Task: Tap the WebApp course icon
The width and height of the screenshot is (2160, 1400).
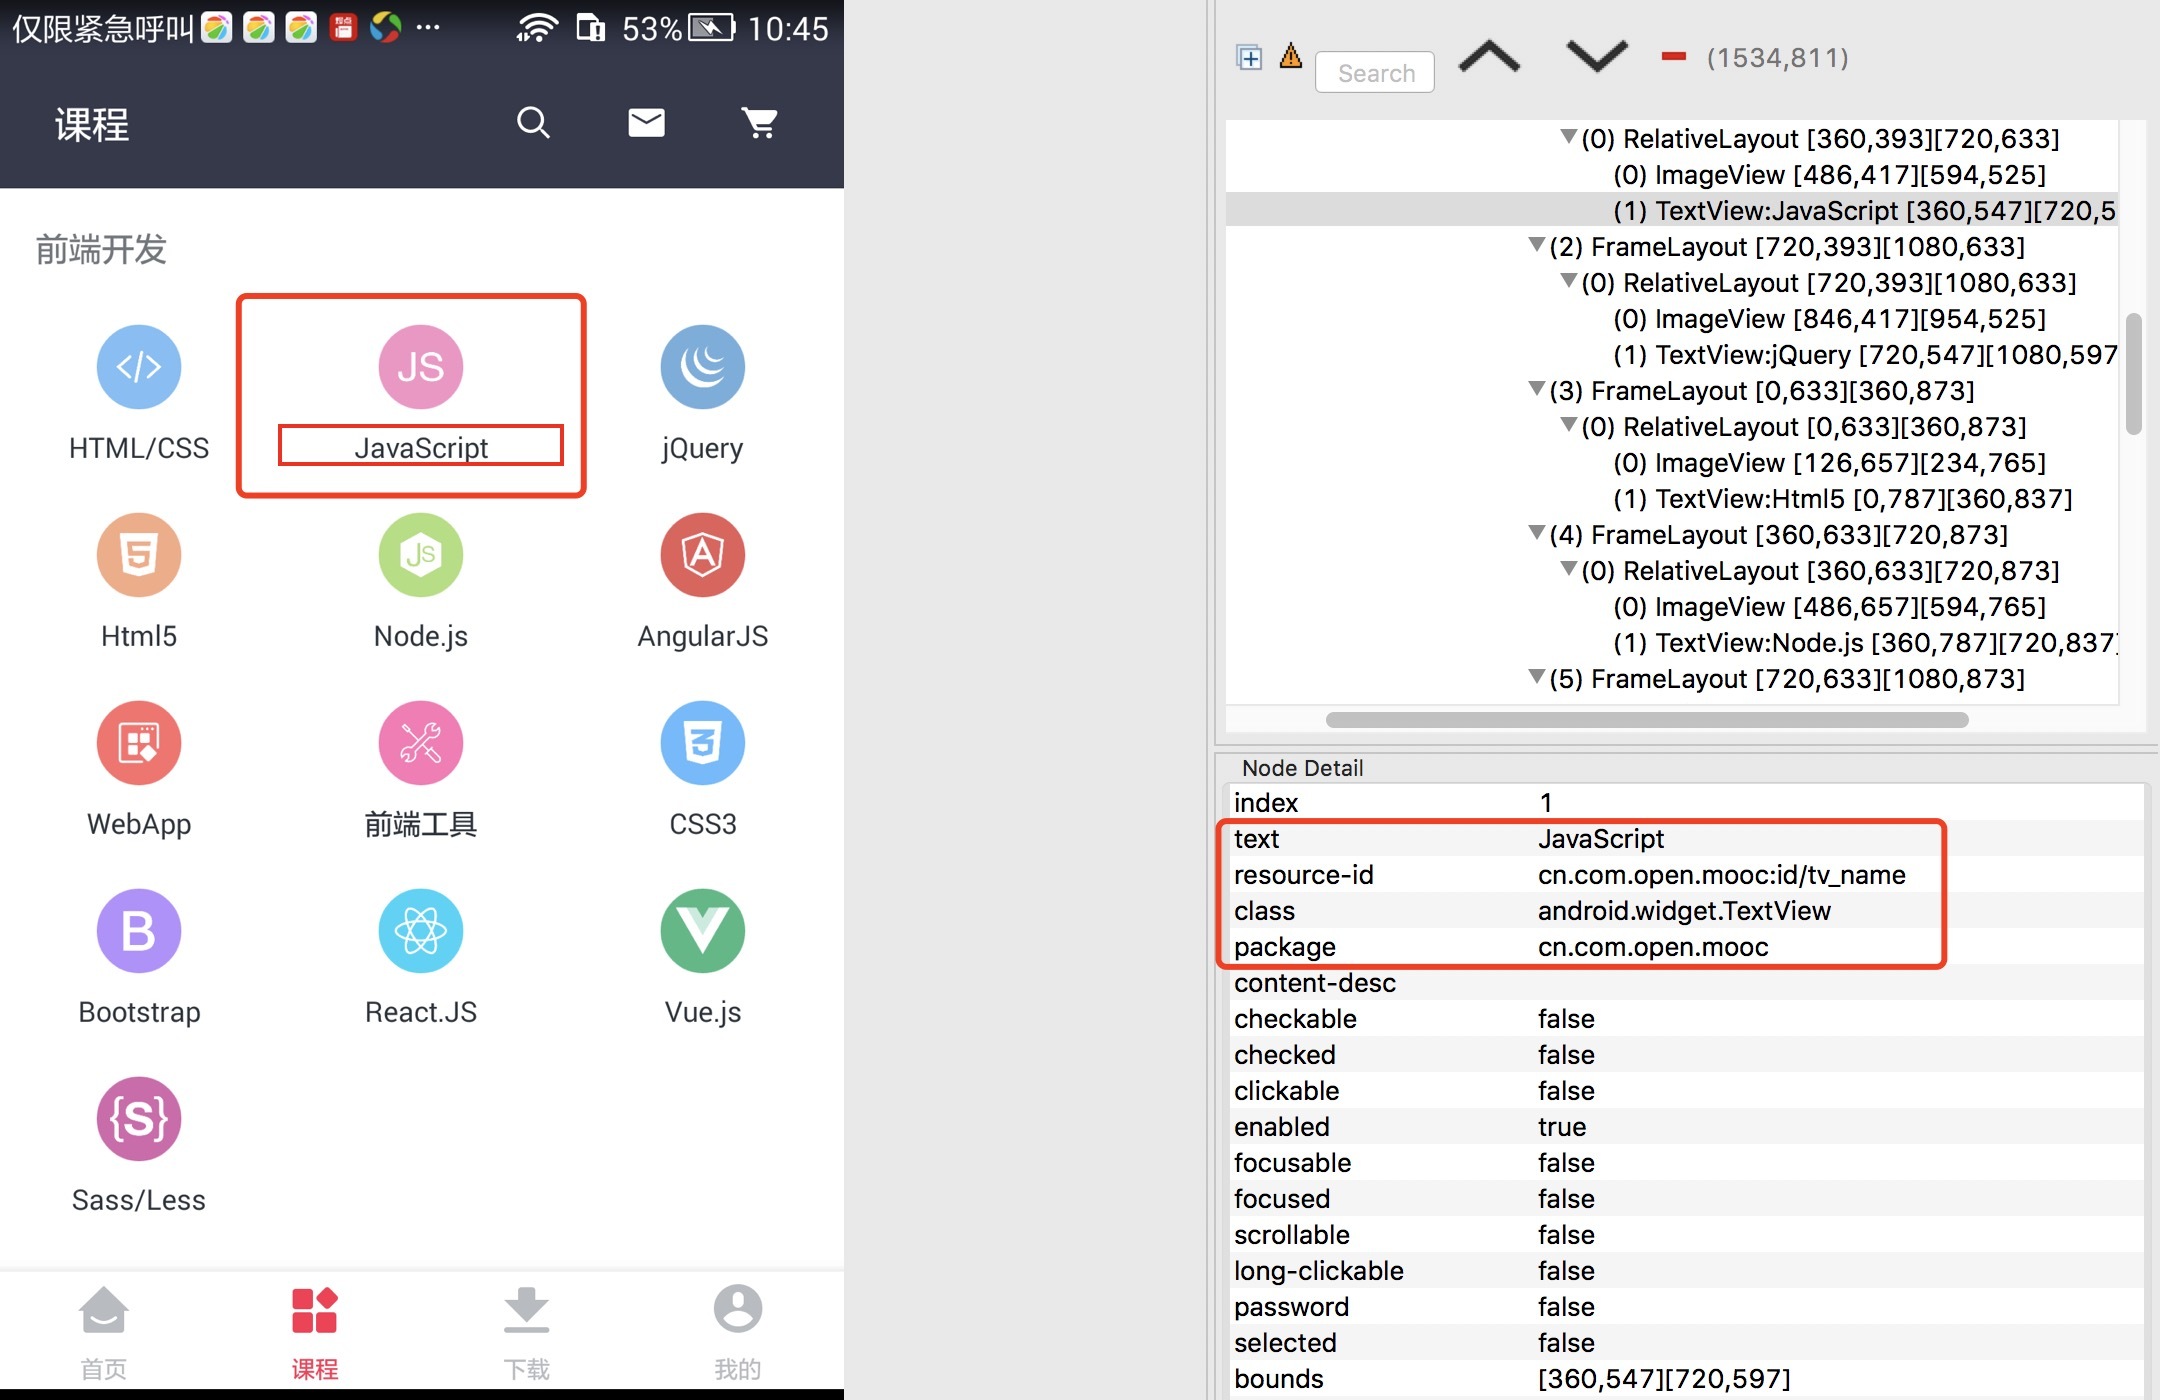Action: (139, 743)
